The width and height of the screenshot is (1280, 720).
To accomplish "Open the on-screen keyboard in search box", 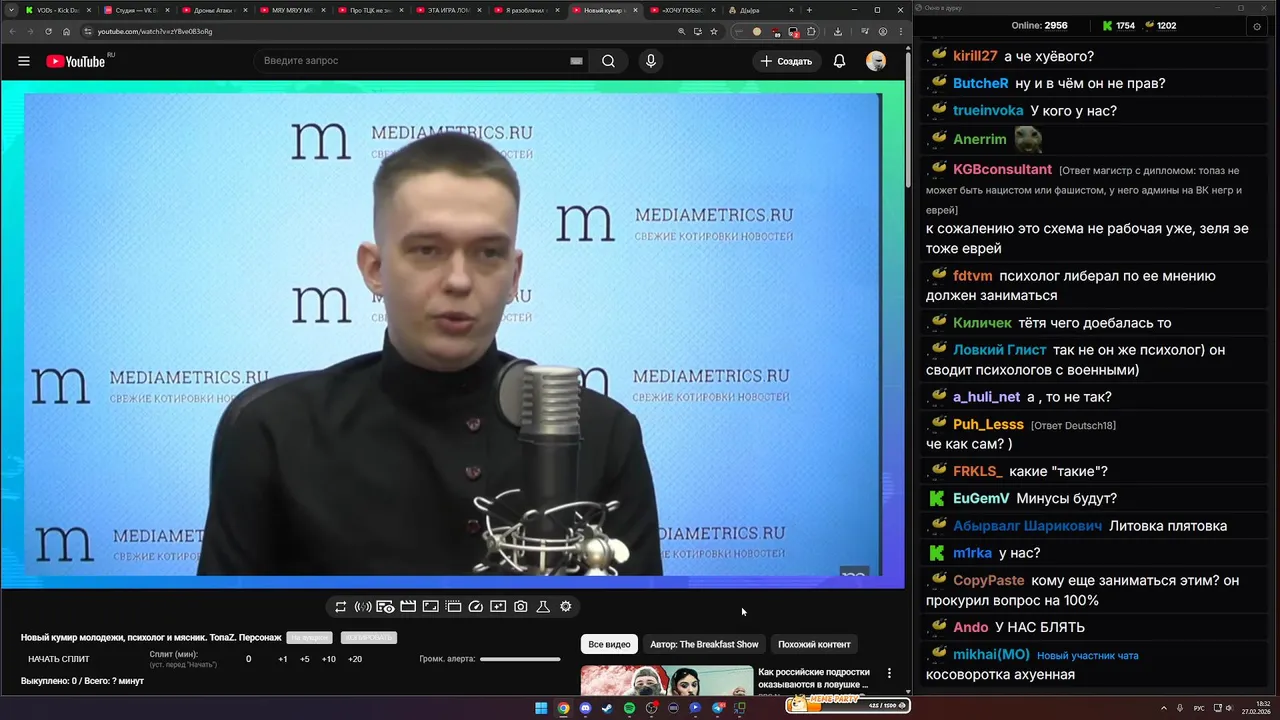I will click(x=576, y=61).
